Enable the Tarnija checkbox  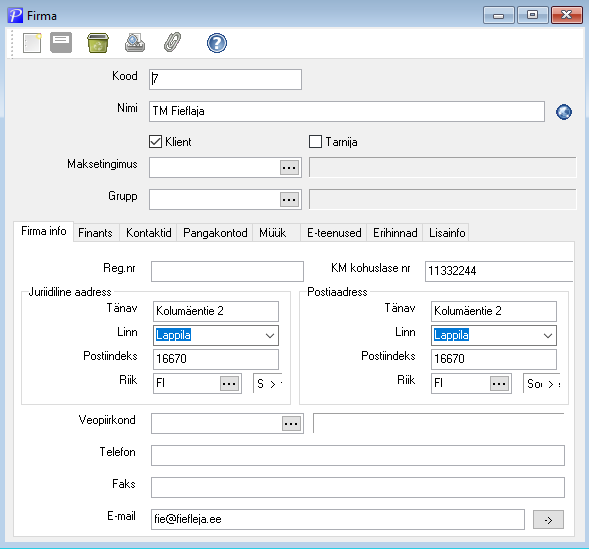pyautogui.click(x=315, y=142)
